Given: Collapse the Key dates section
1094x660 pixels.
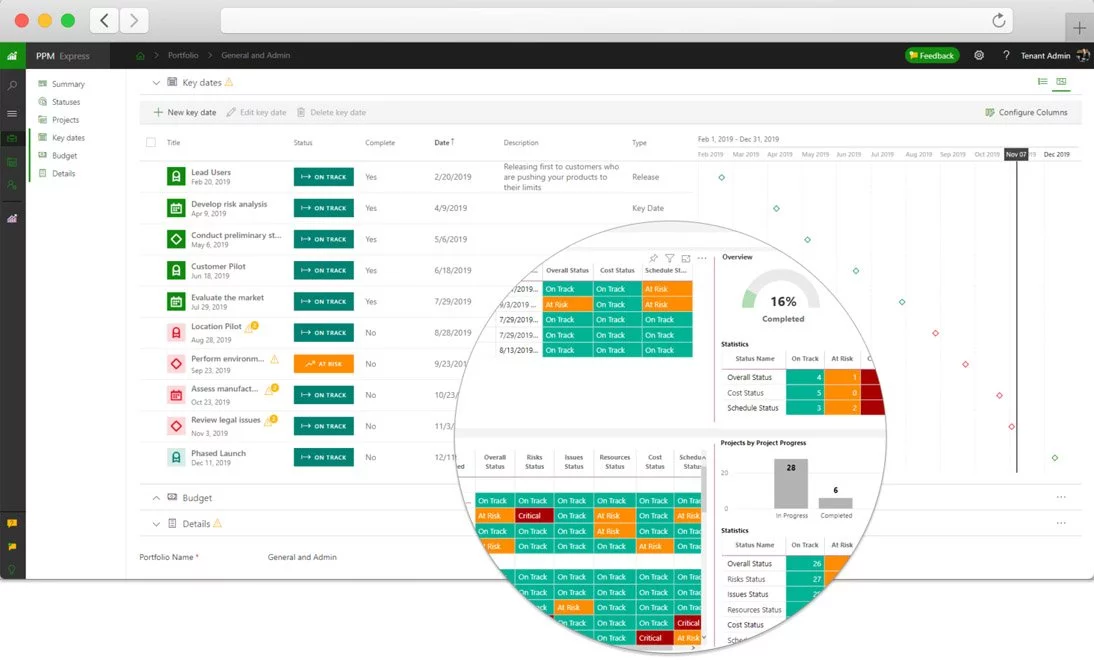Looking at the screenshot, I should click(156, 82).
